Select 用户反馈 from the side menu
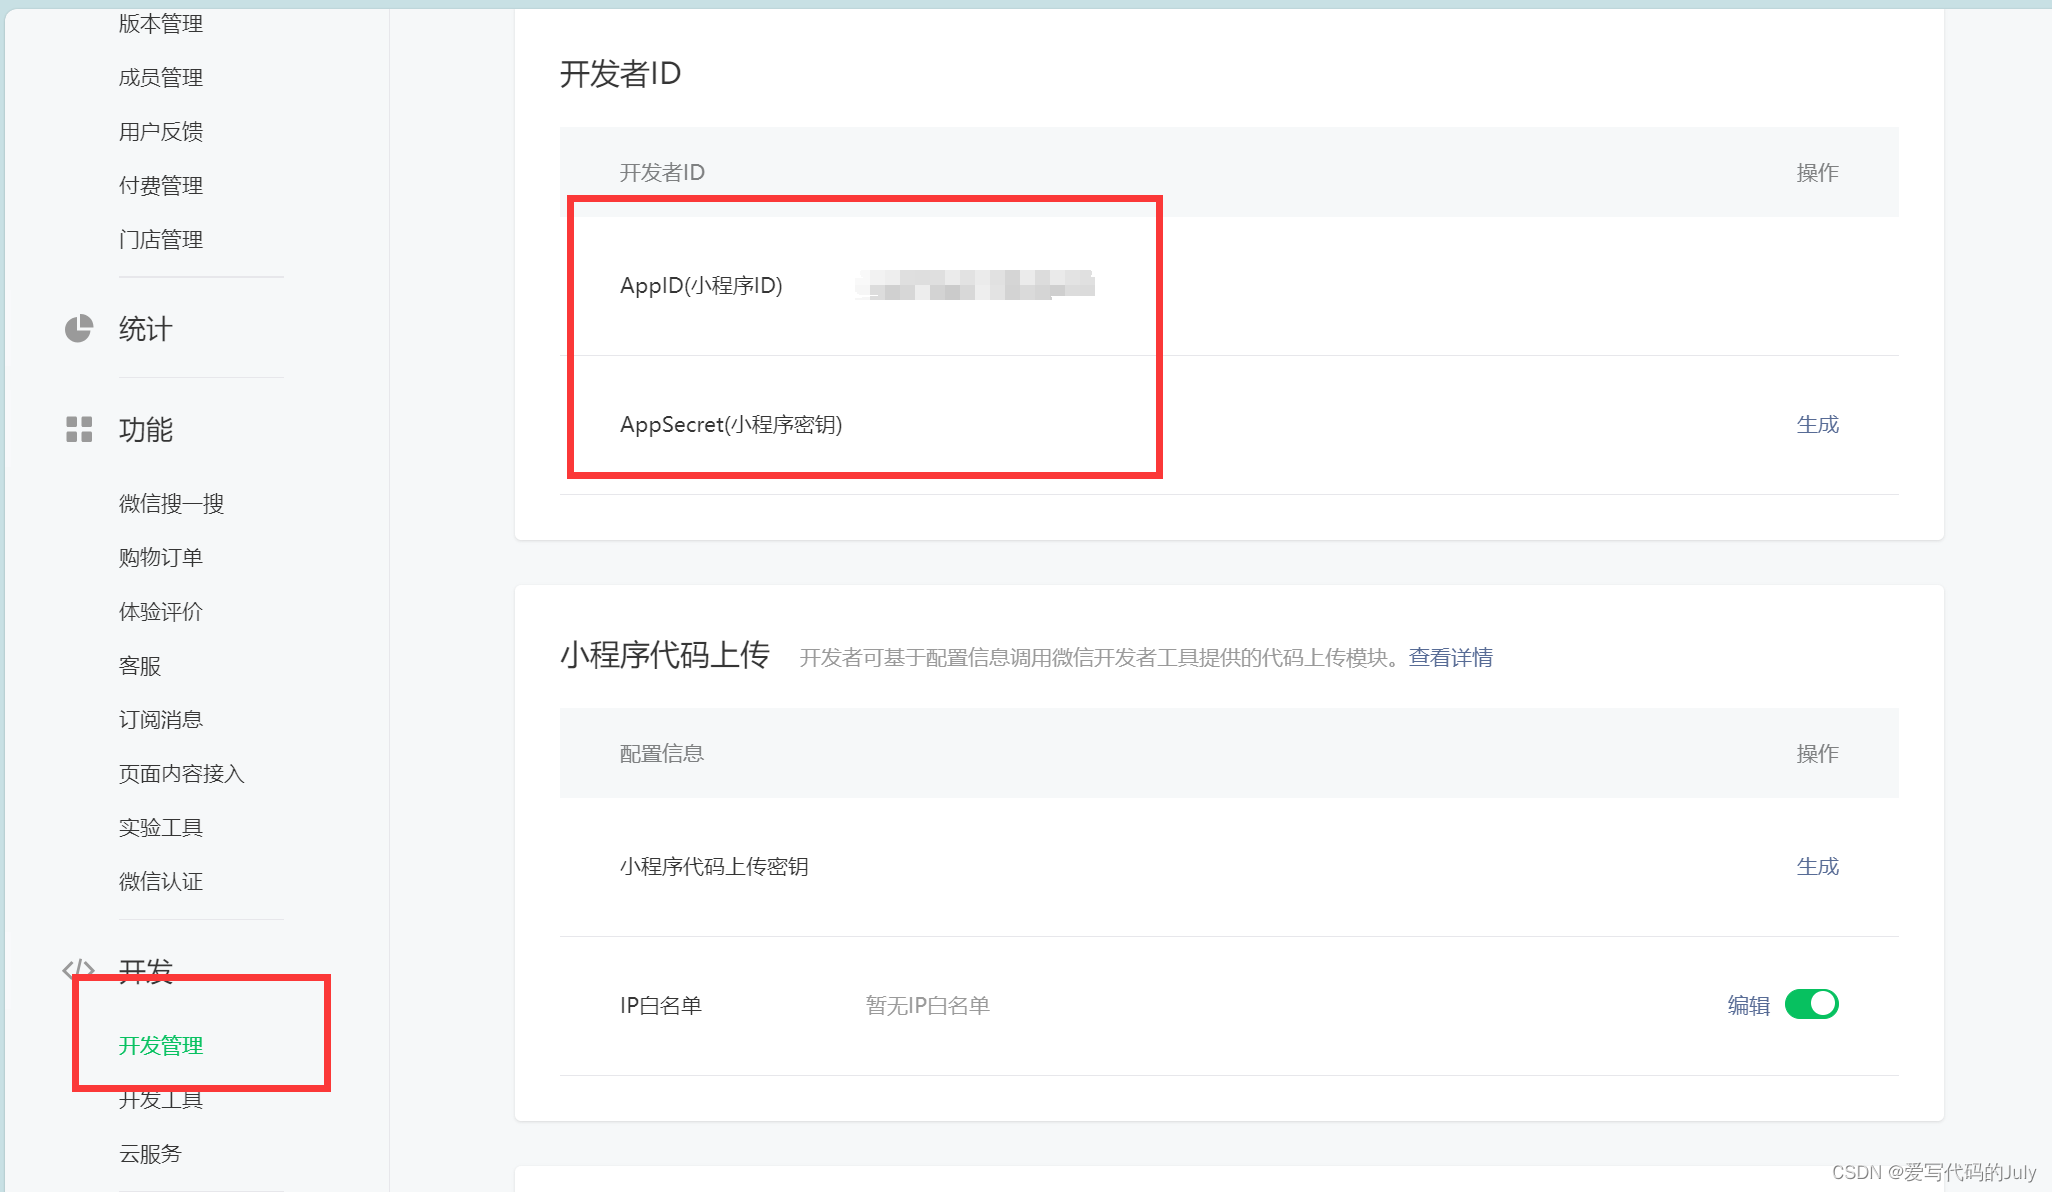2052x1192 pixels. (x=161, y=132)
